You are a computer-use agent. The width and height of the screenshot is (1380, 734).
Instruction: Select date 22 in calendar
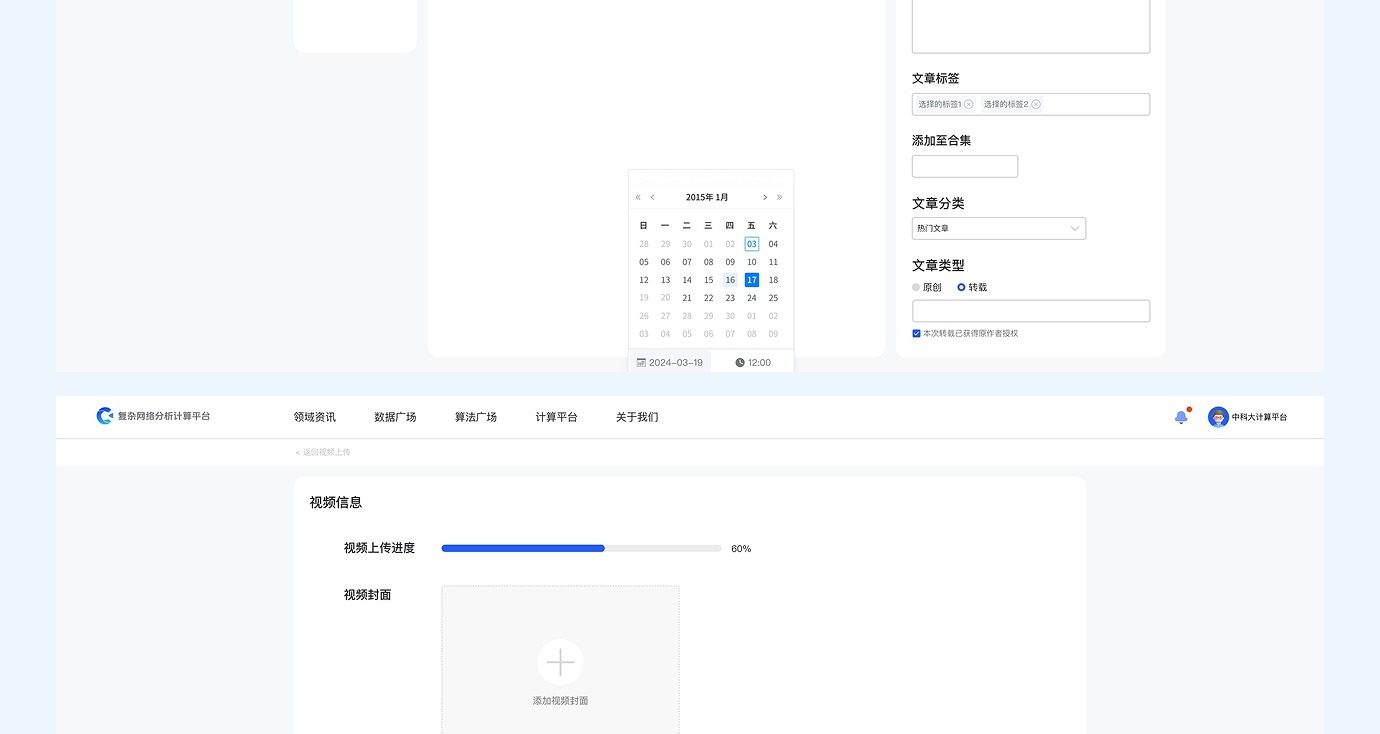click(708, 298)
